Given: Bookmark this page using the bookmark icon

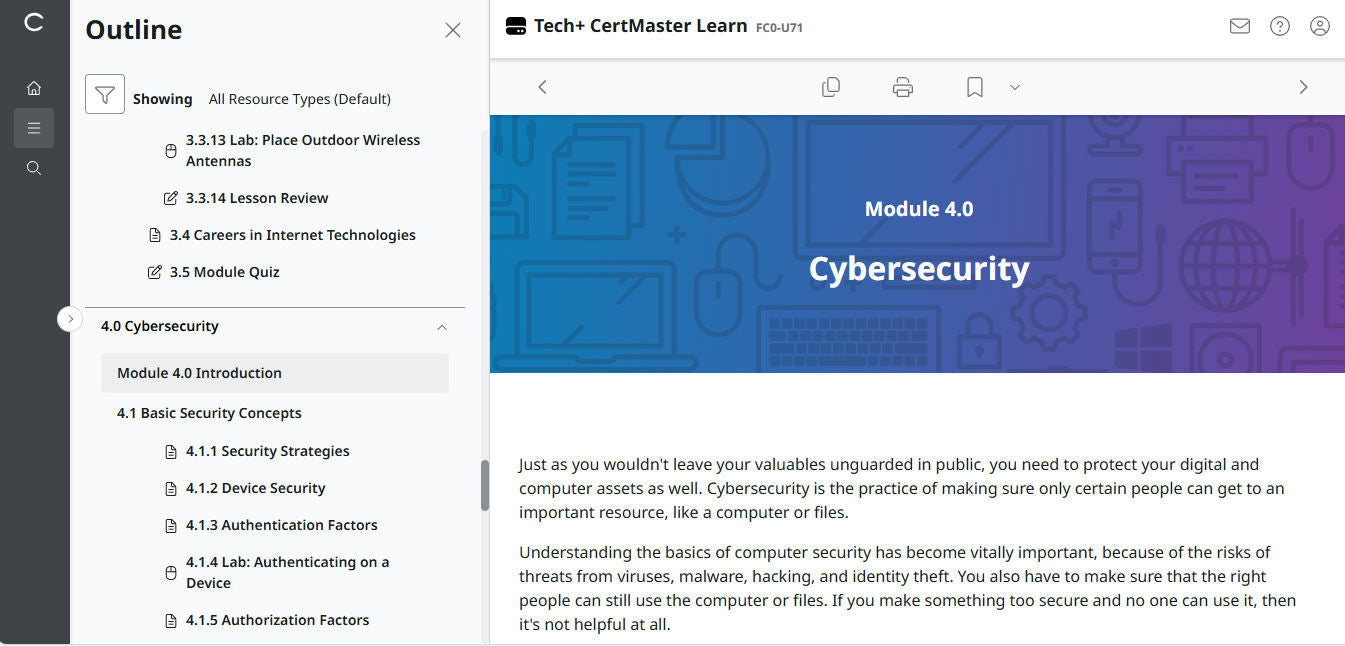Looking at the screenshot, I should pos(973,87).
